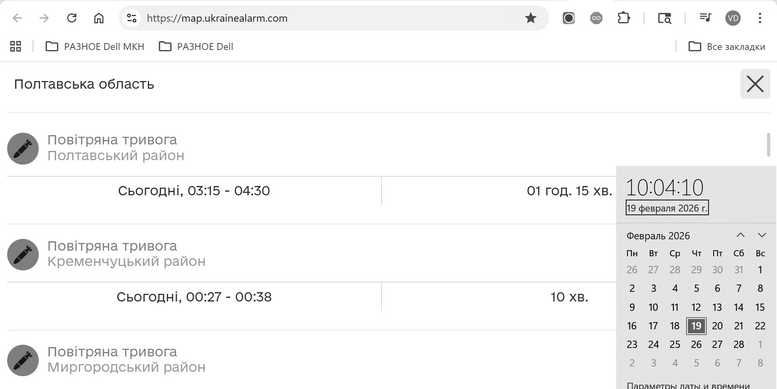Close the Полтавська область panel
Screen dimensions: 777x389
[755, 84]
